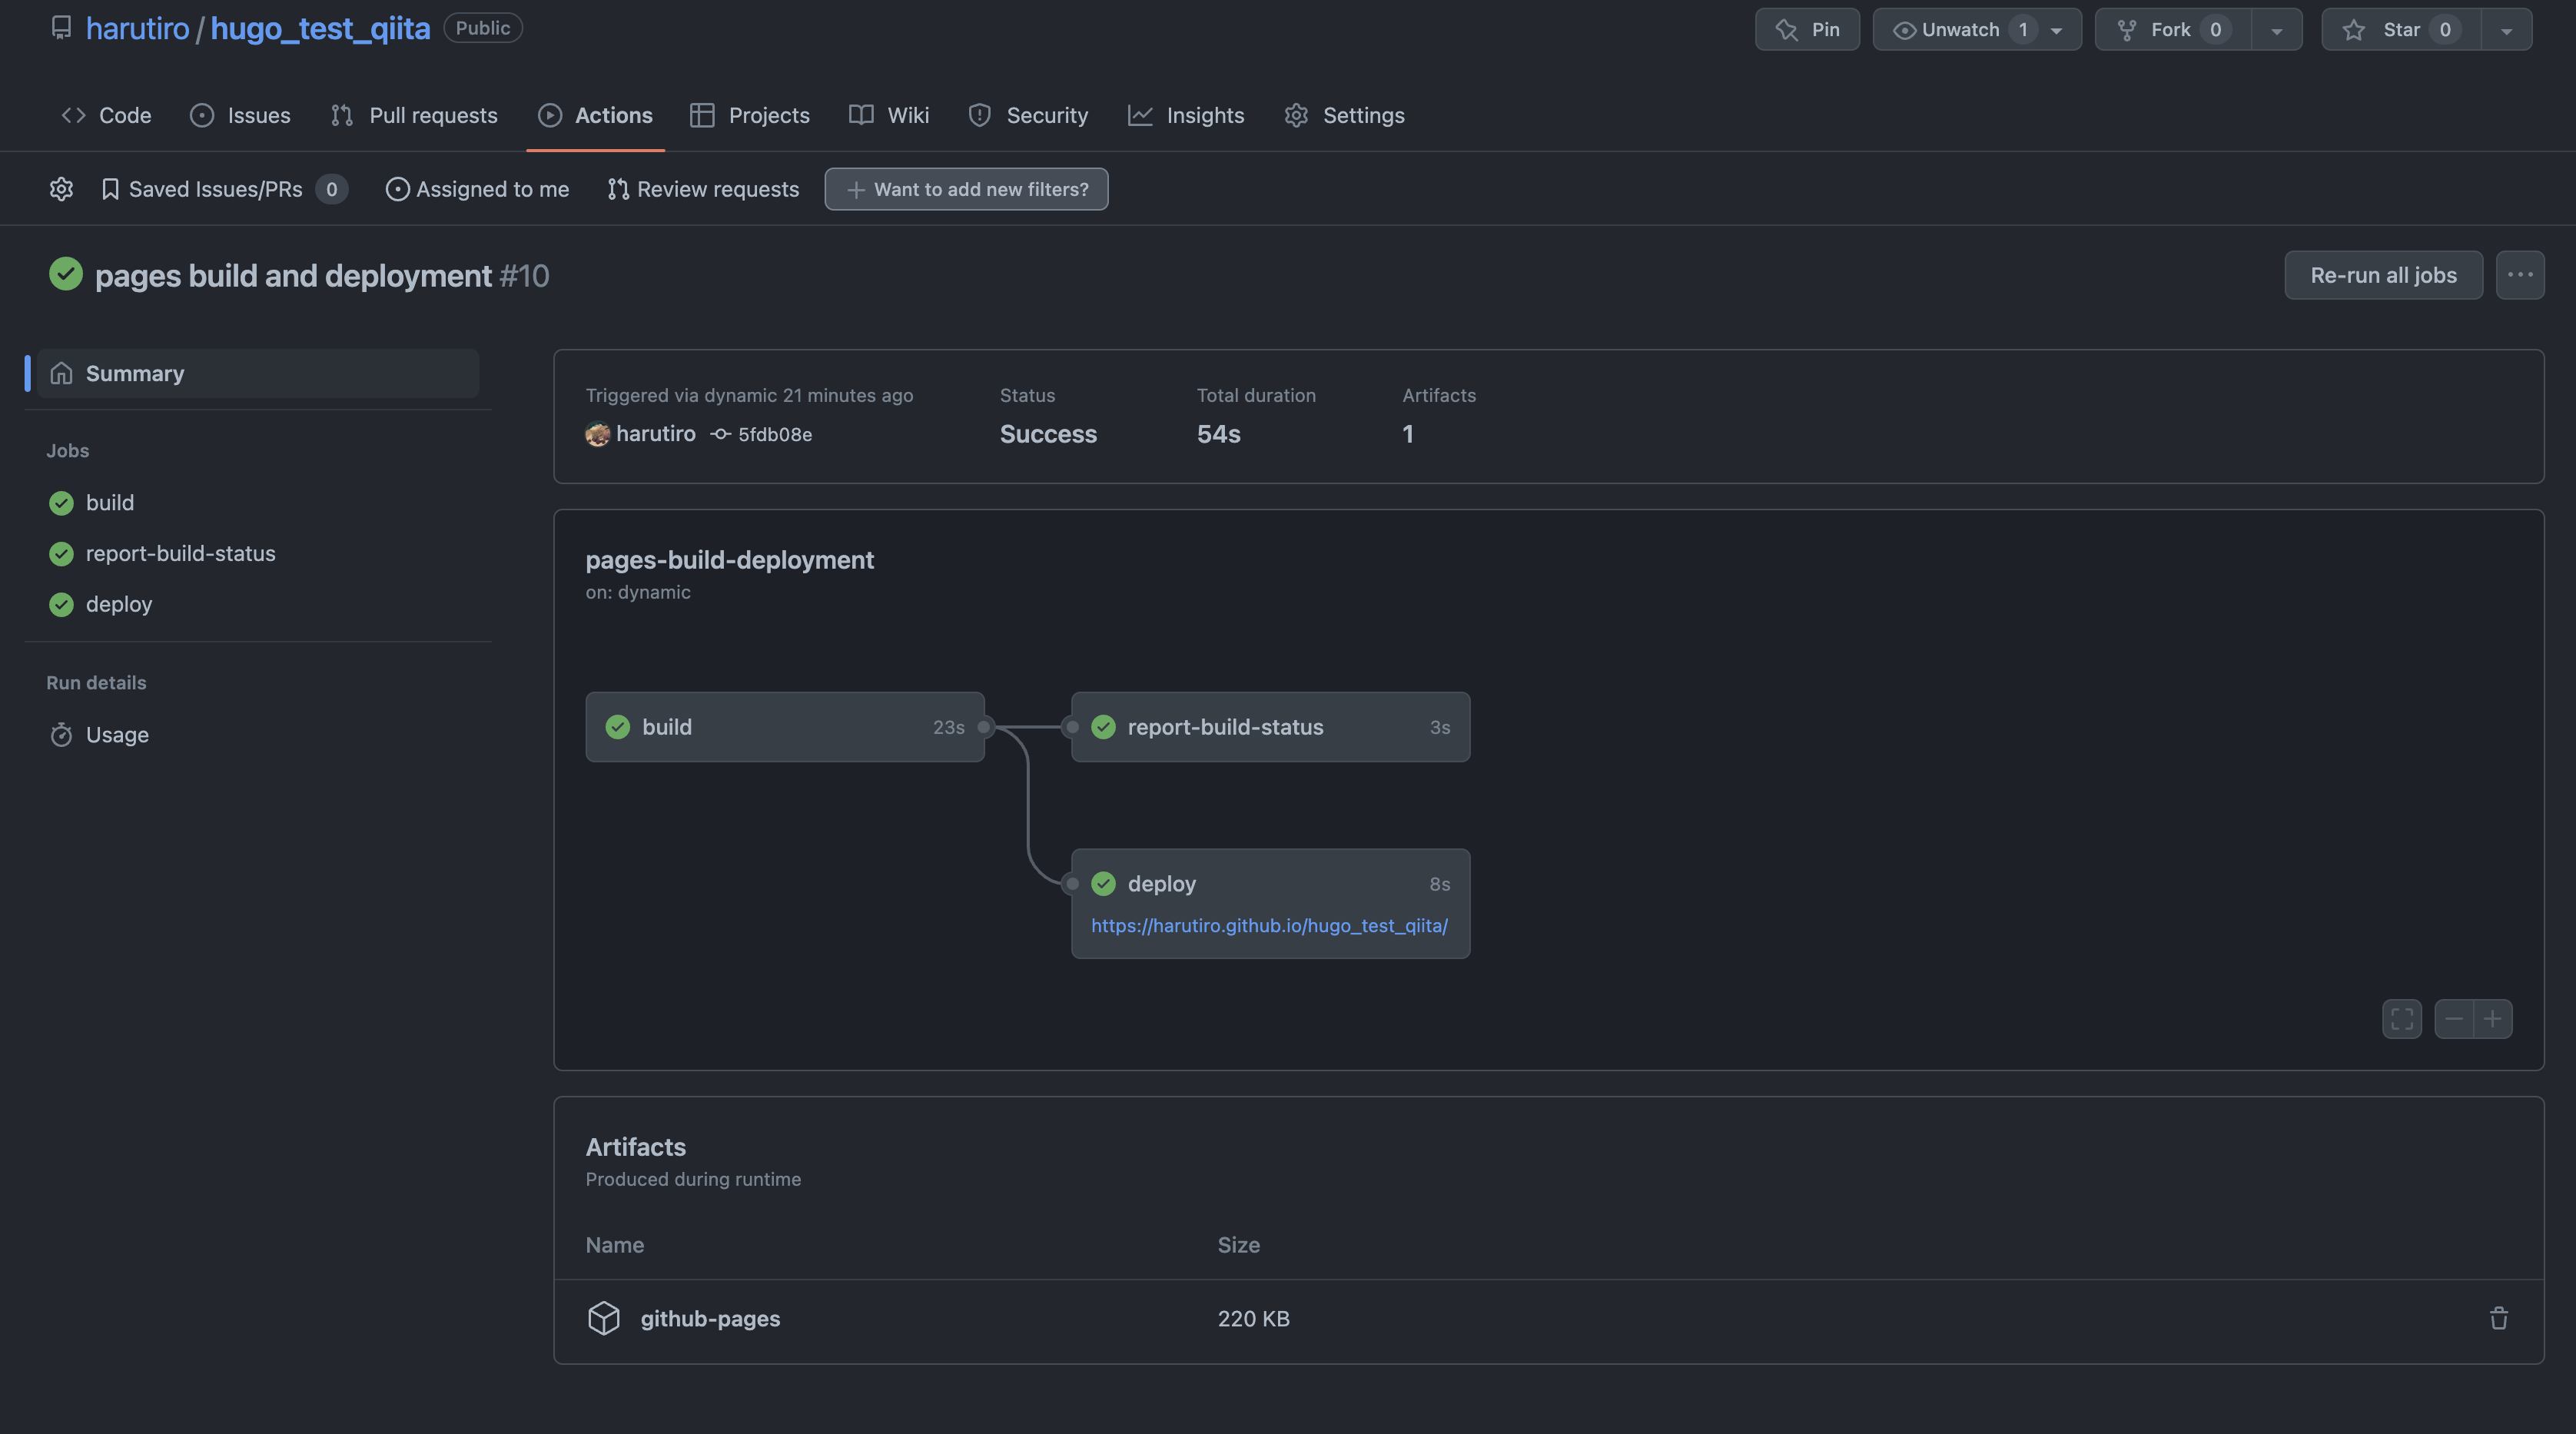
Task: Zoom out the workflow graph
Action: [x=2453, y=1019]
